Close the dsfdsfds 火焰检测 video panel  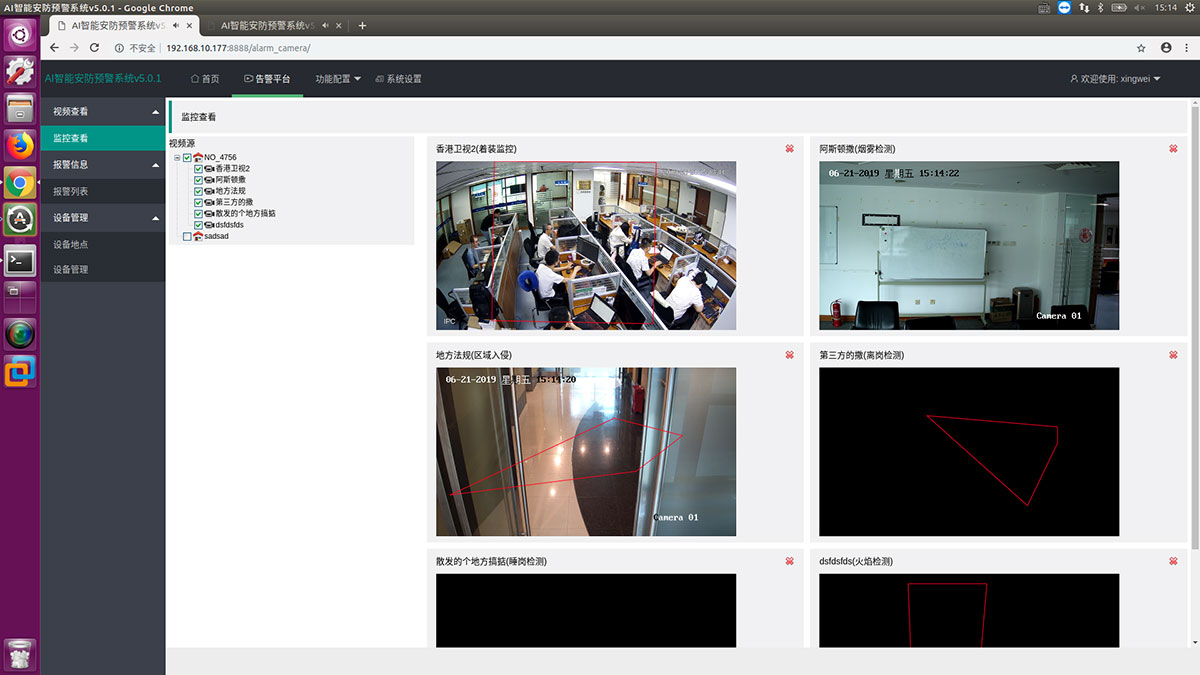coord(1173,561)
